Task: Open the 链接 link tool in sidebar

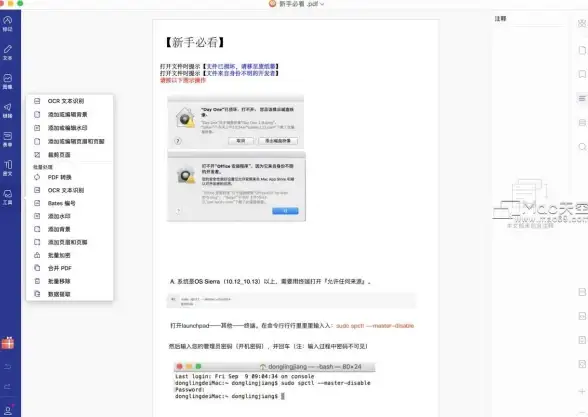Action: 8,110
